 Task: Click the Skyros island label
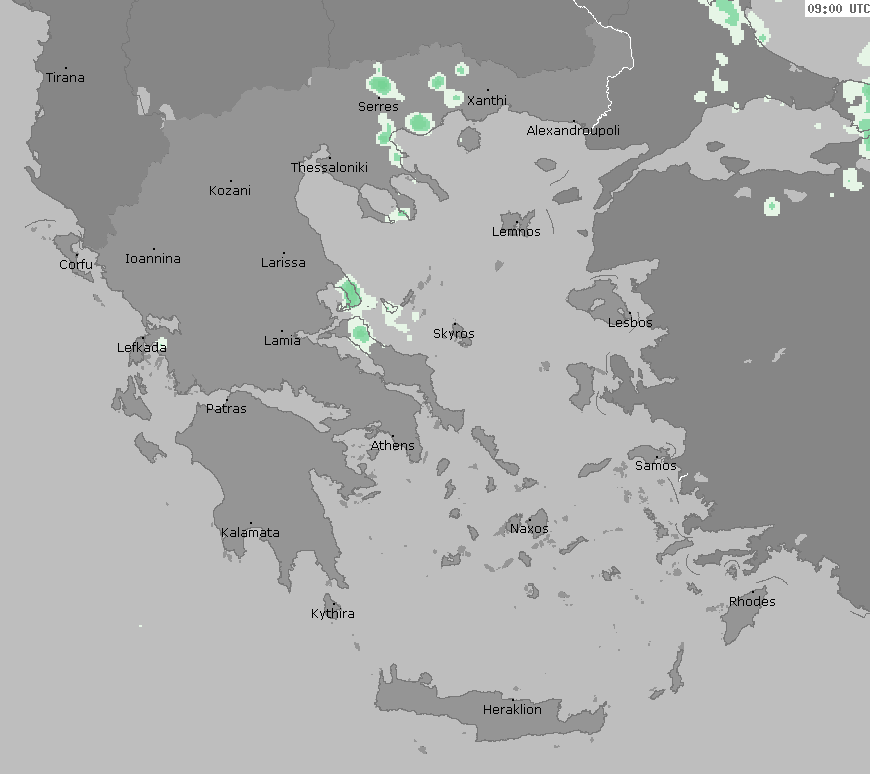(454, 334)
